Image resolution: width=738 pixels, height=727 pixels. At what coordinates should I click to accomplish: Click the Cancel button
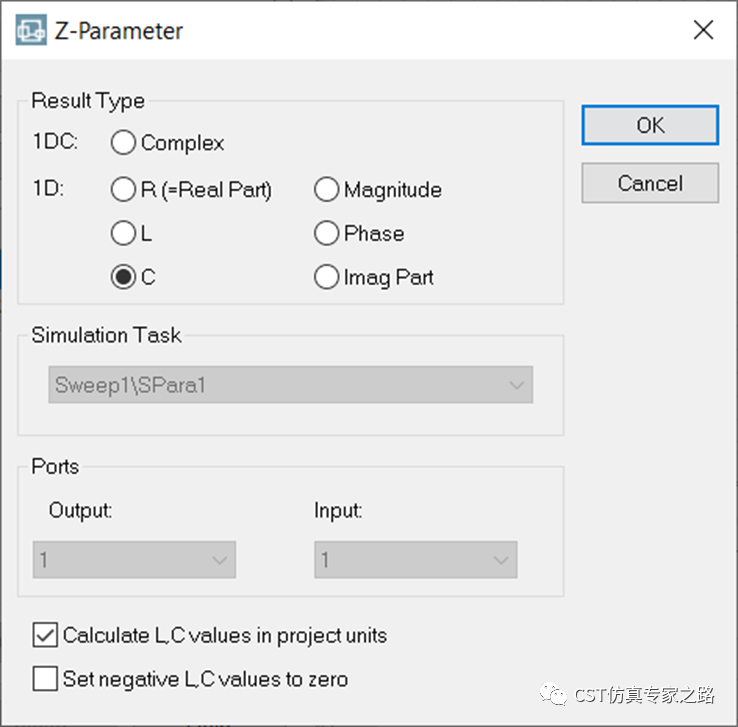[x=650, y=184]
